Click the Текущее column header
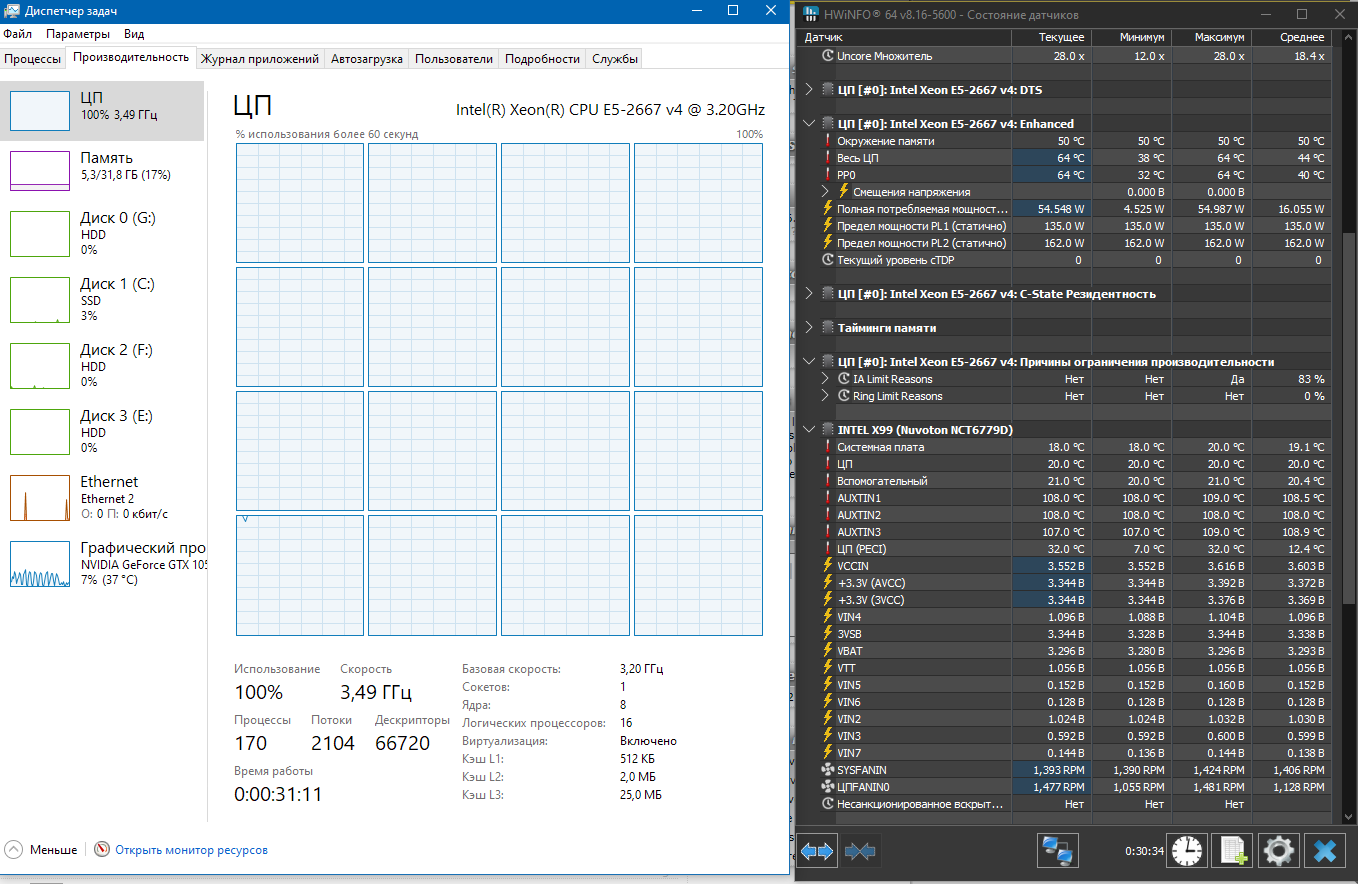The image size is (1358, 884). coord(1051,37)
